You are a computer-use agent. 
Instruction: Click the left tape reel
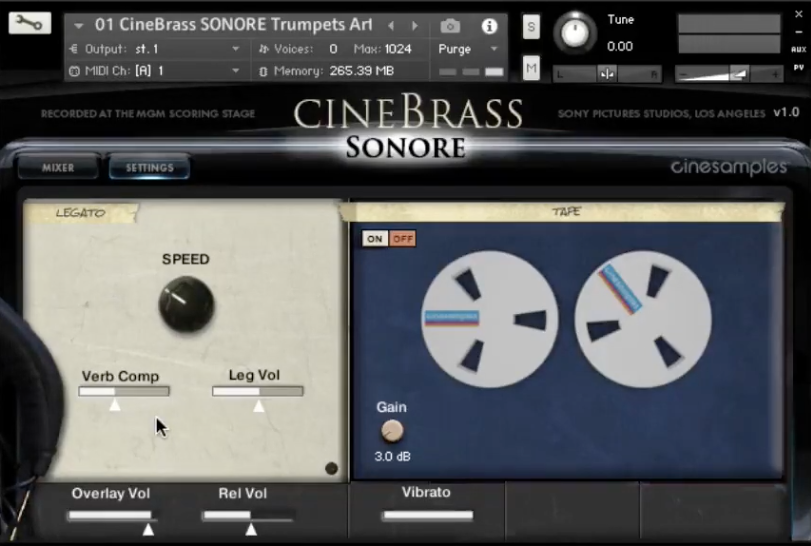tap(489, 319)
